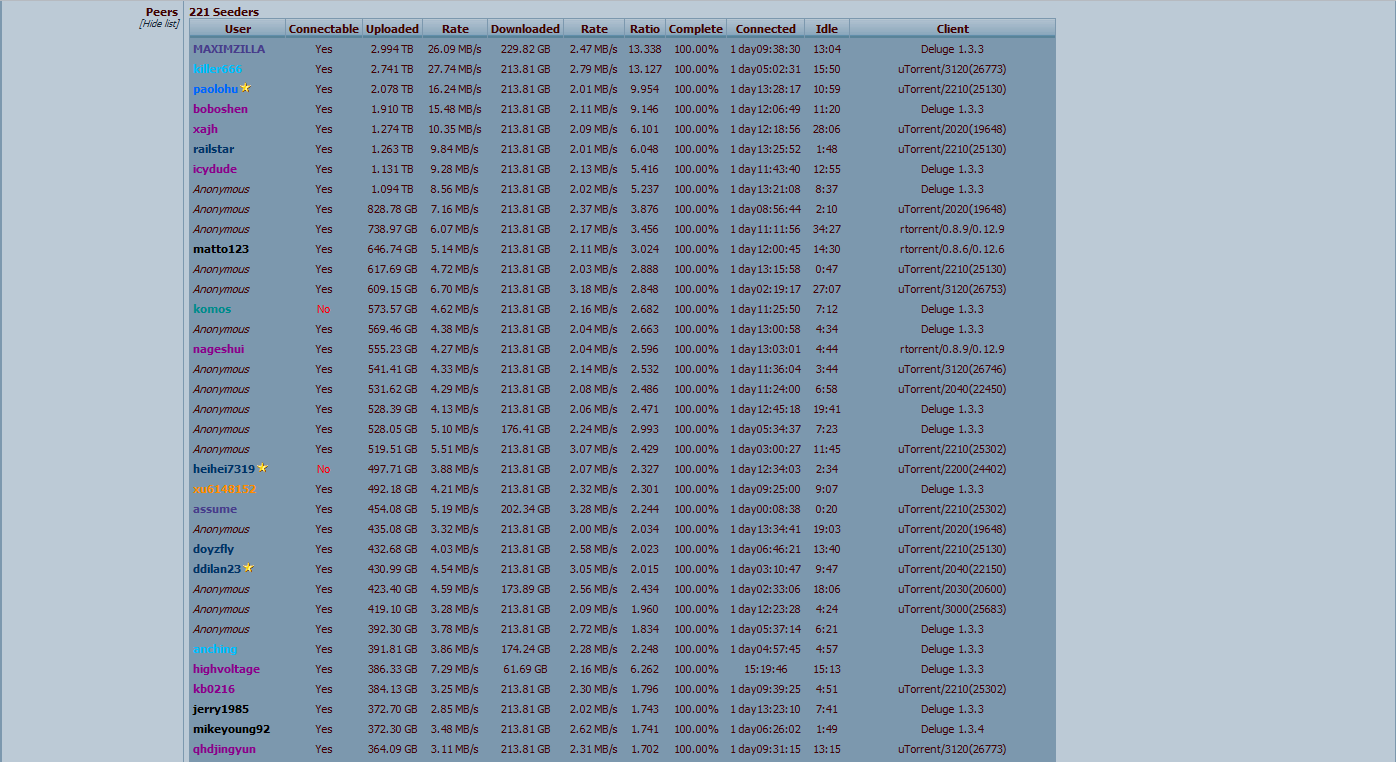The width and height of the screenshot is (1396, 762).
Task: Open the heihei7319 user profile
Action: [224, 469]
